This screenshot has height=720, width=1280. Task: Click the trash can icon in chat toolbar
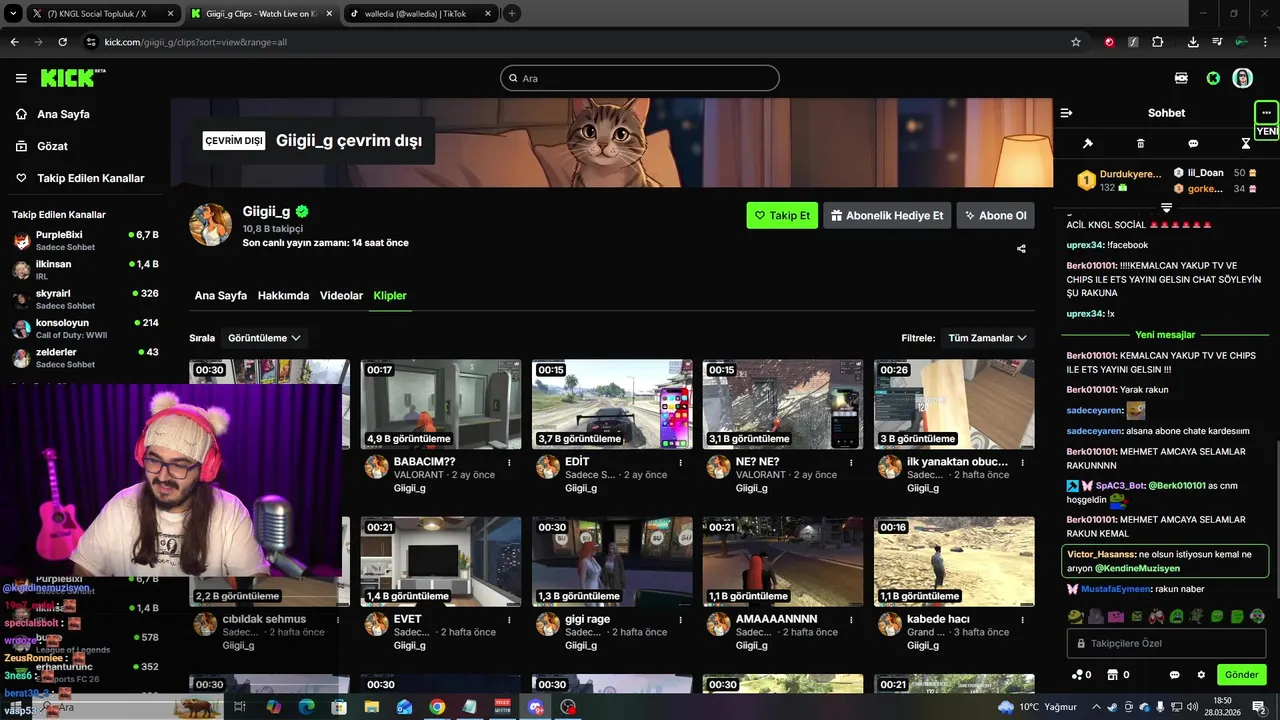(1141, 144)
